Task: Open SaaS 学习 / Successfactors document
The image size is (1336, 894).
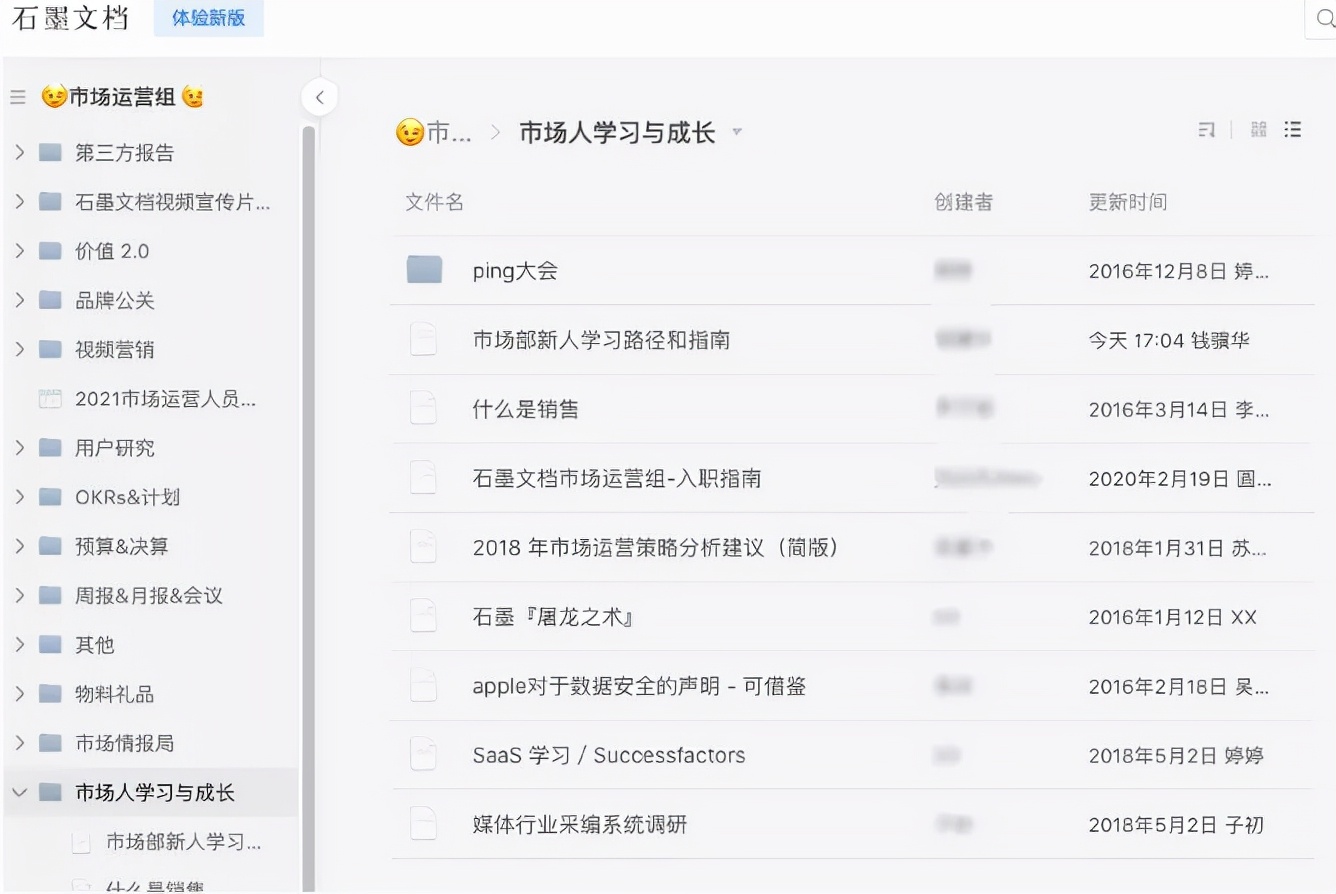Action: pyautogui.click(x=609, y=755)
